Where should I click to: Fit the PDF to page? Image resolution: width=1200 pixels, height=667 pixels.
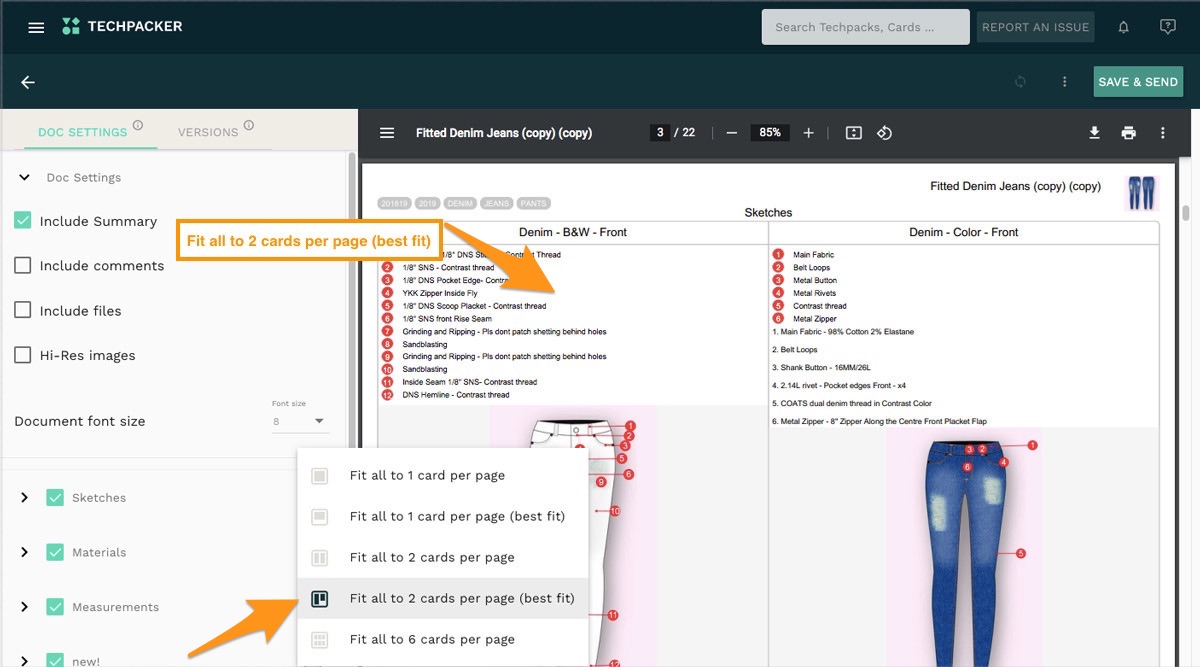pyautogui.click(x=853, y=133)
